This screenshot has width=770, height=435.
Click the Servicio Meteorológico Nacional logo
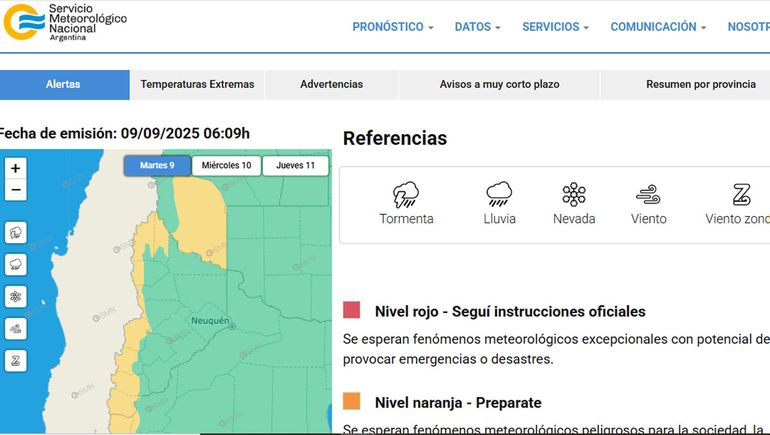[x=65, y=22]
